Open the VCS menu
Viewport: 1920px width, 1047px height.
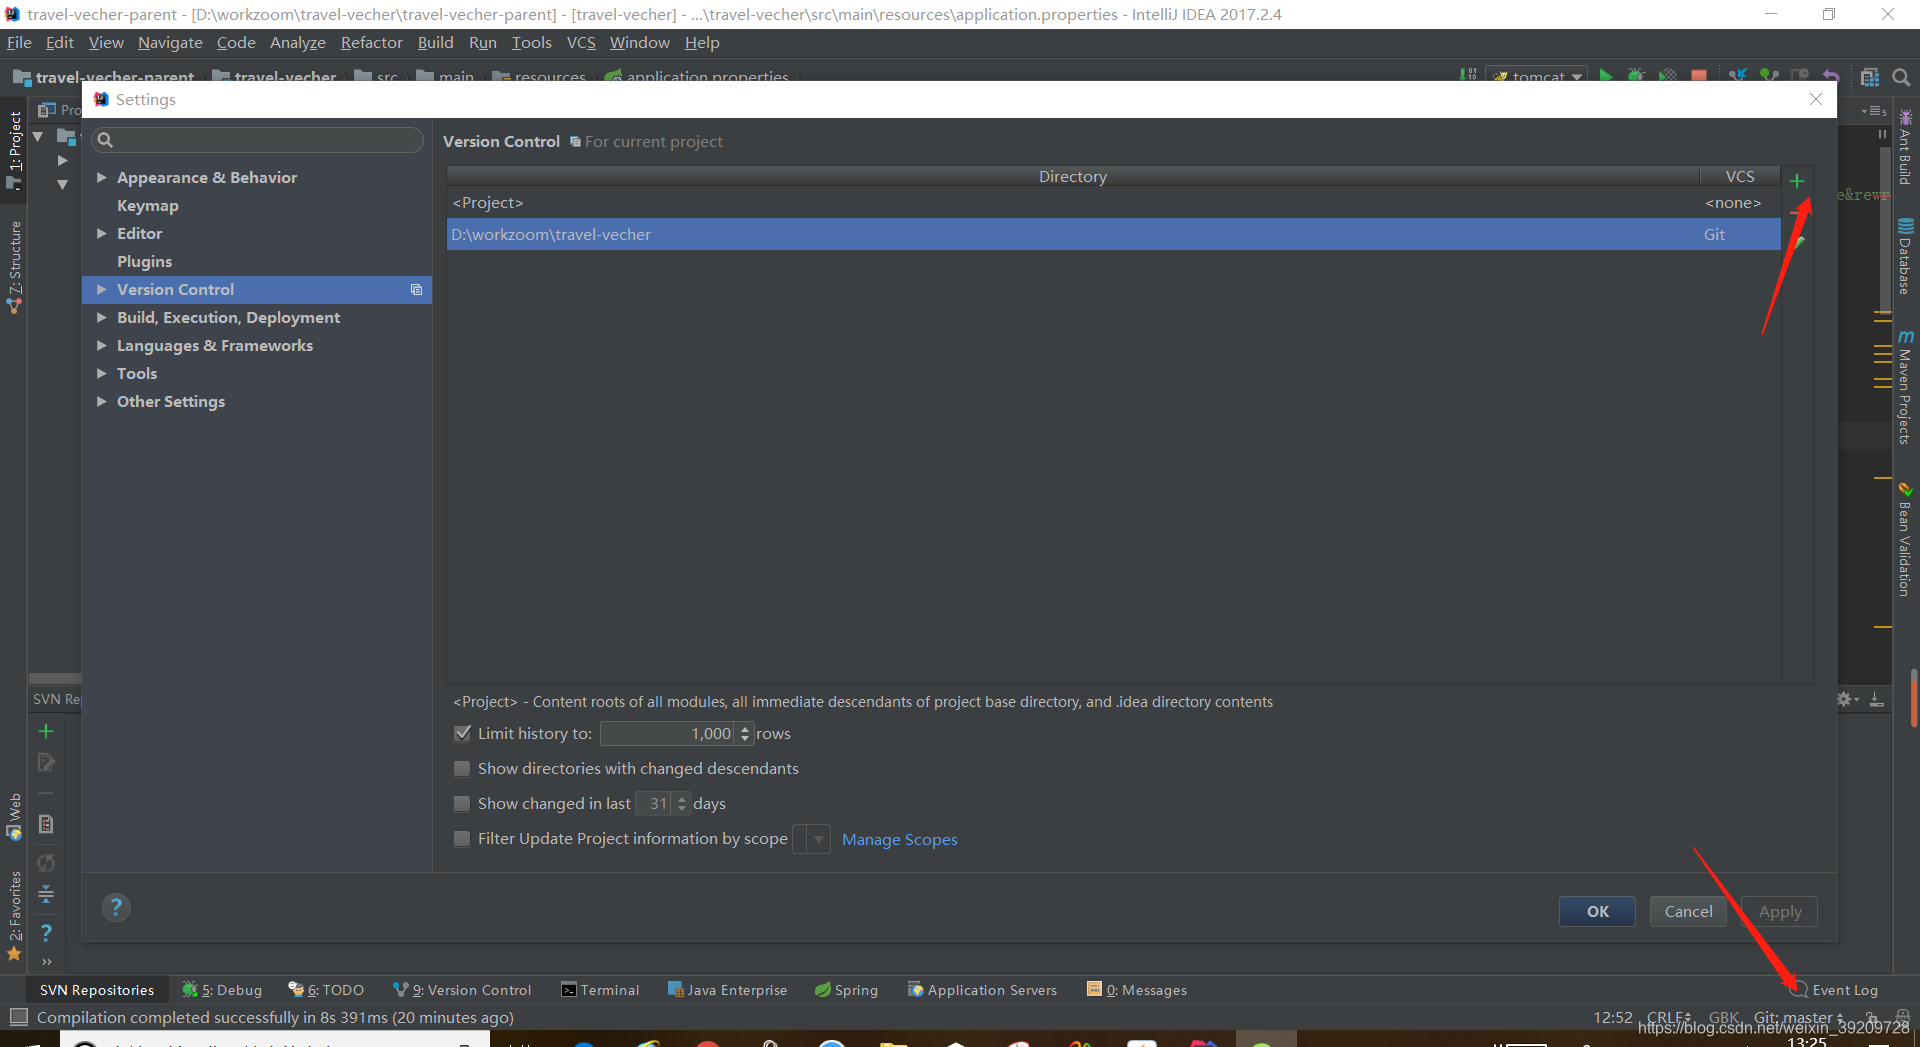click(581, 42)
